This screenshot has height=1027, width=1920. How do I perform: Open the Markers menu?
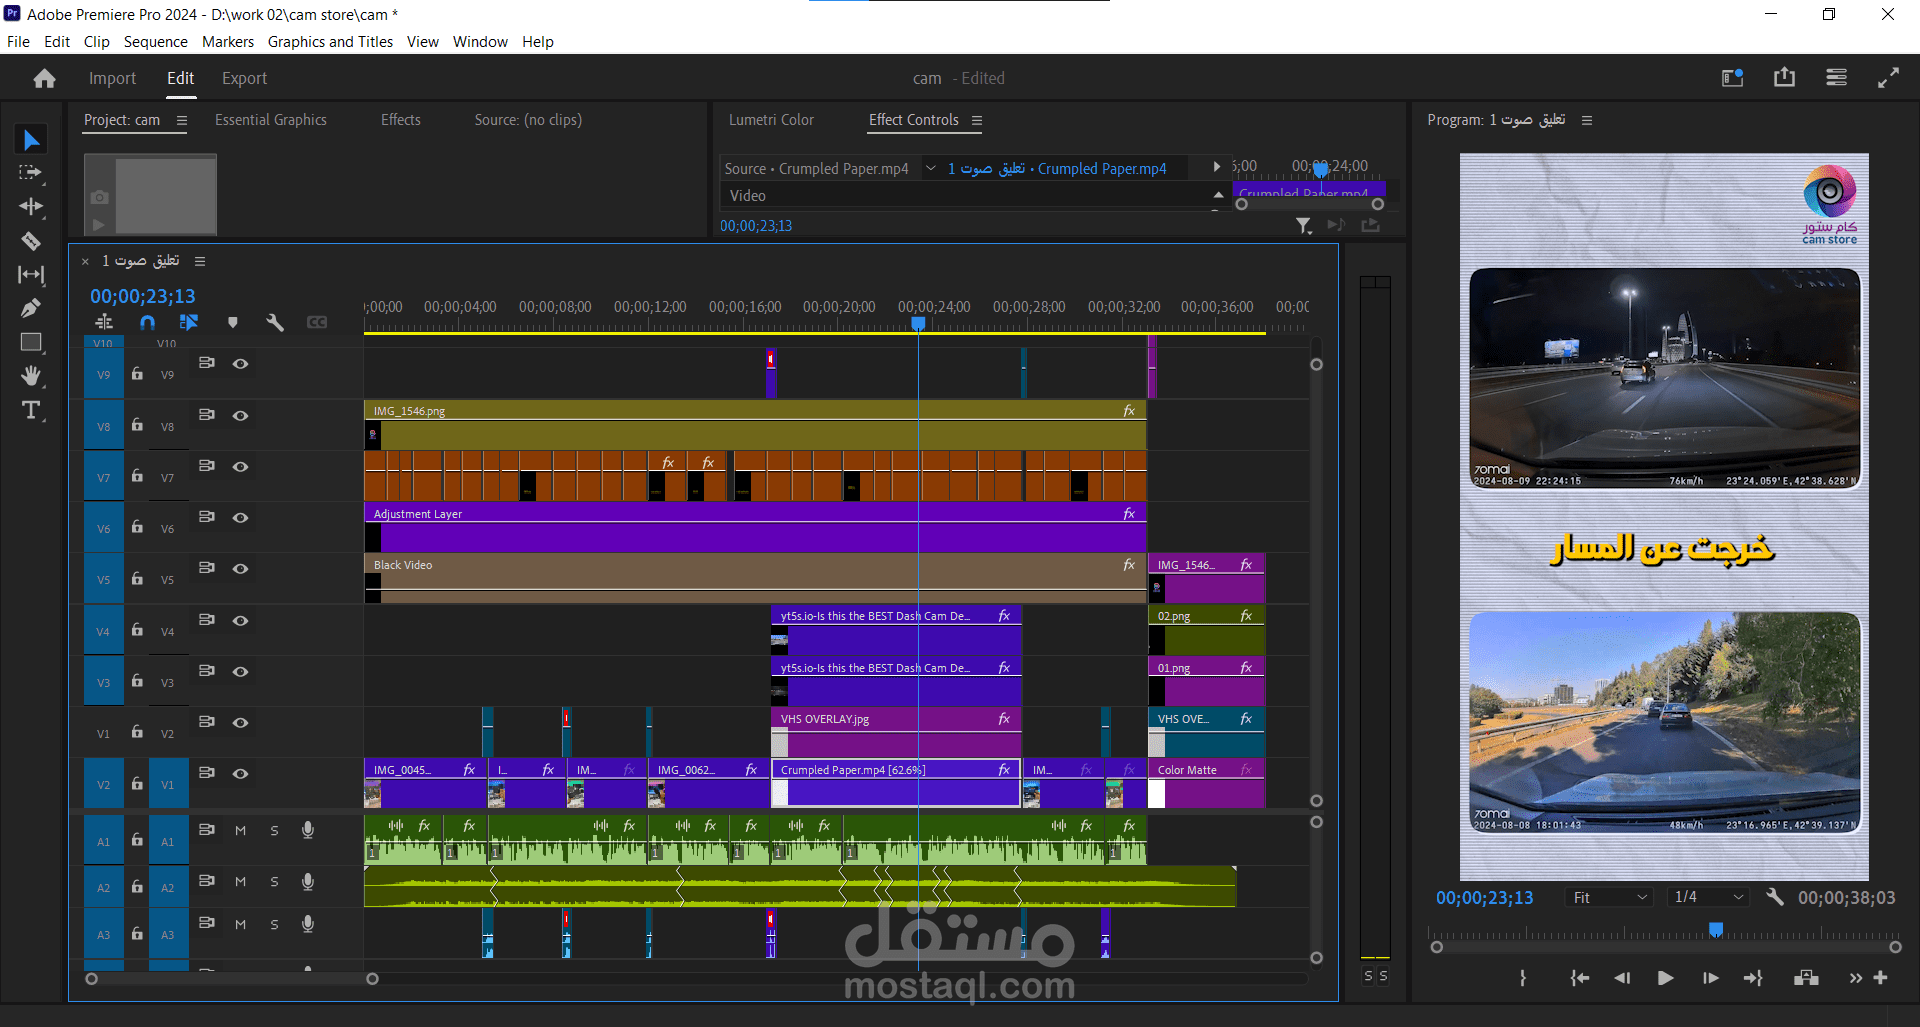228,42
